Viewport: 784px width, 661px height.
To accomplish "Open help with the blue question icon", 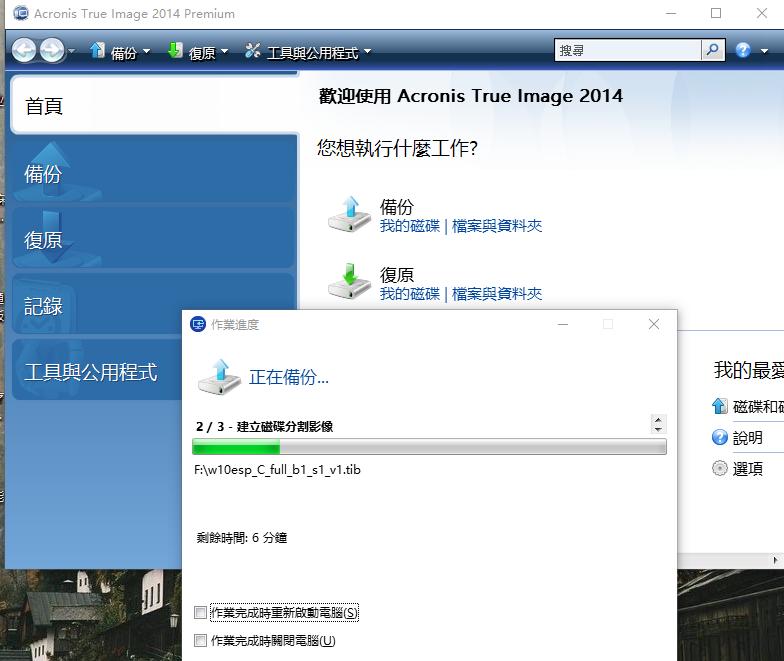I will point(743,50).
